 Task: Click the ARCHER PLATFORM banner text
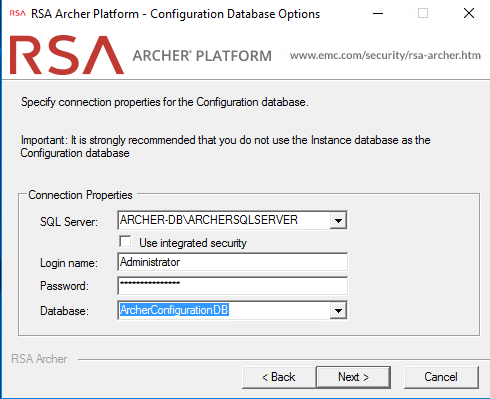click(x=202, y=56)
